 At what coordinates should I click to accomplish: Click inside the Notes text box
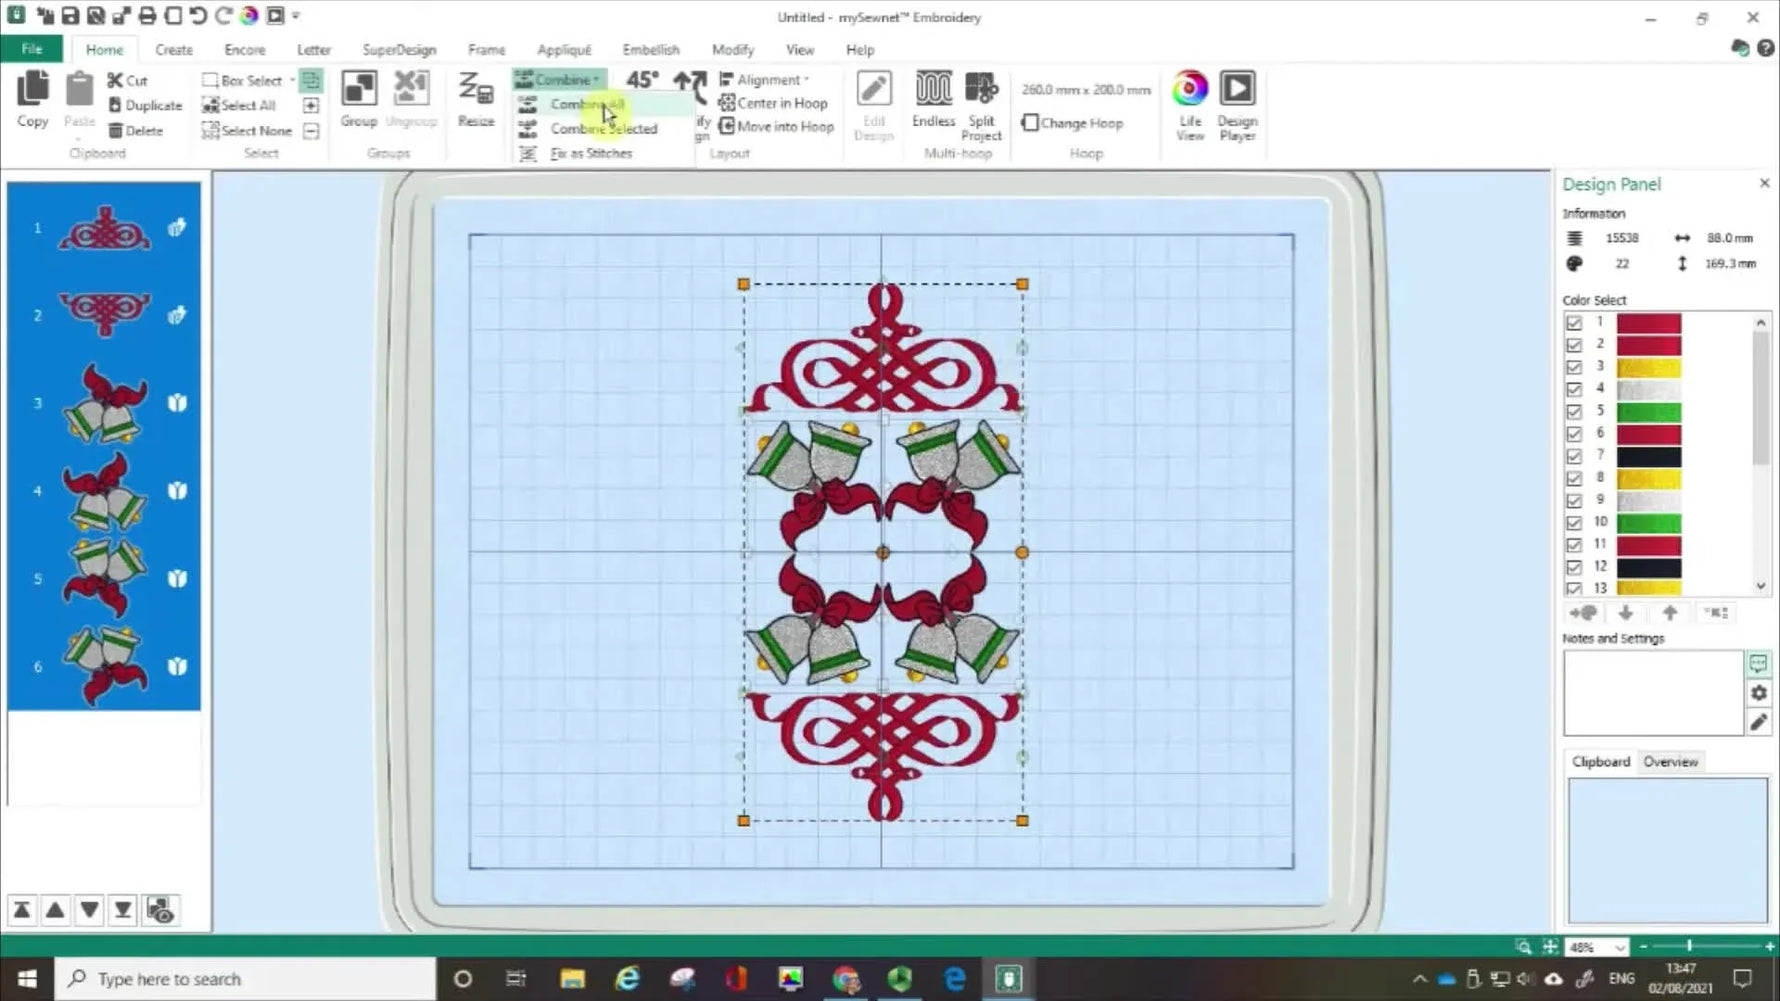(x=1654, y=693)
